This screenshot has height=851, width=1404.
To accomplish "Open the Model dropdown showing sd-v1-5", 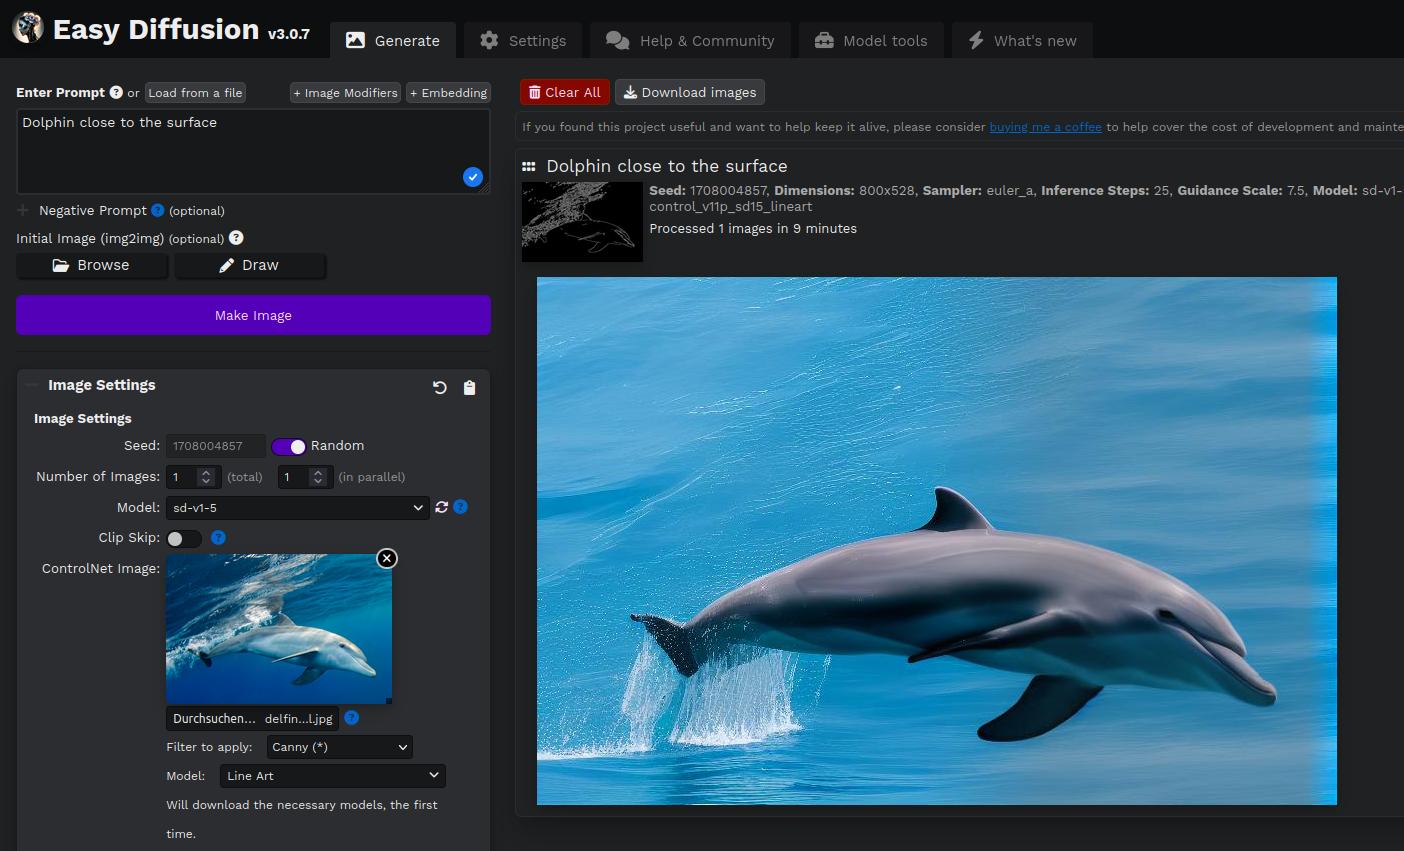I will coord(297,507).
